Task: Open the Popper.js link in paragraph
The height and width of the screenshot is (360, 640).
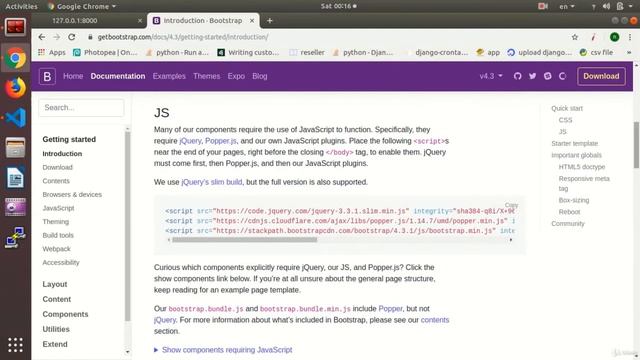Action: 221,141
